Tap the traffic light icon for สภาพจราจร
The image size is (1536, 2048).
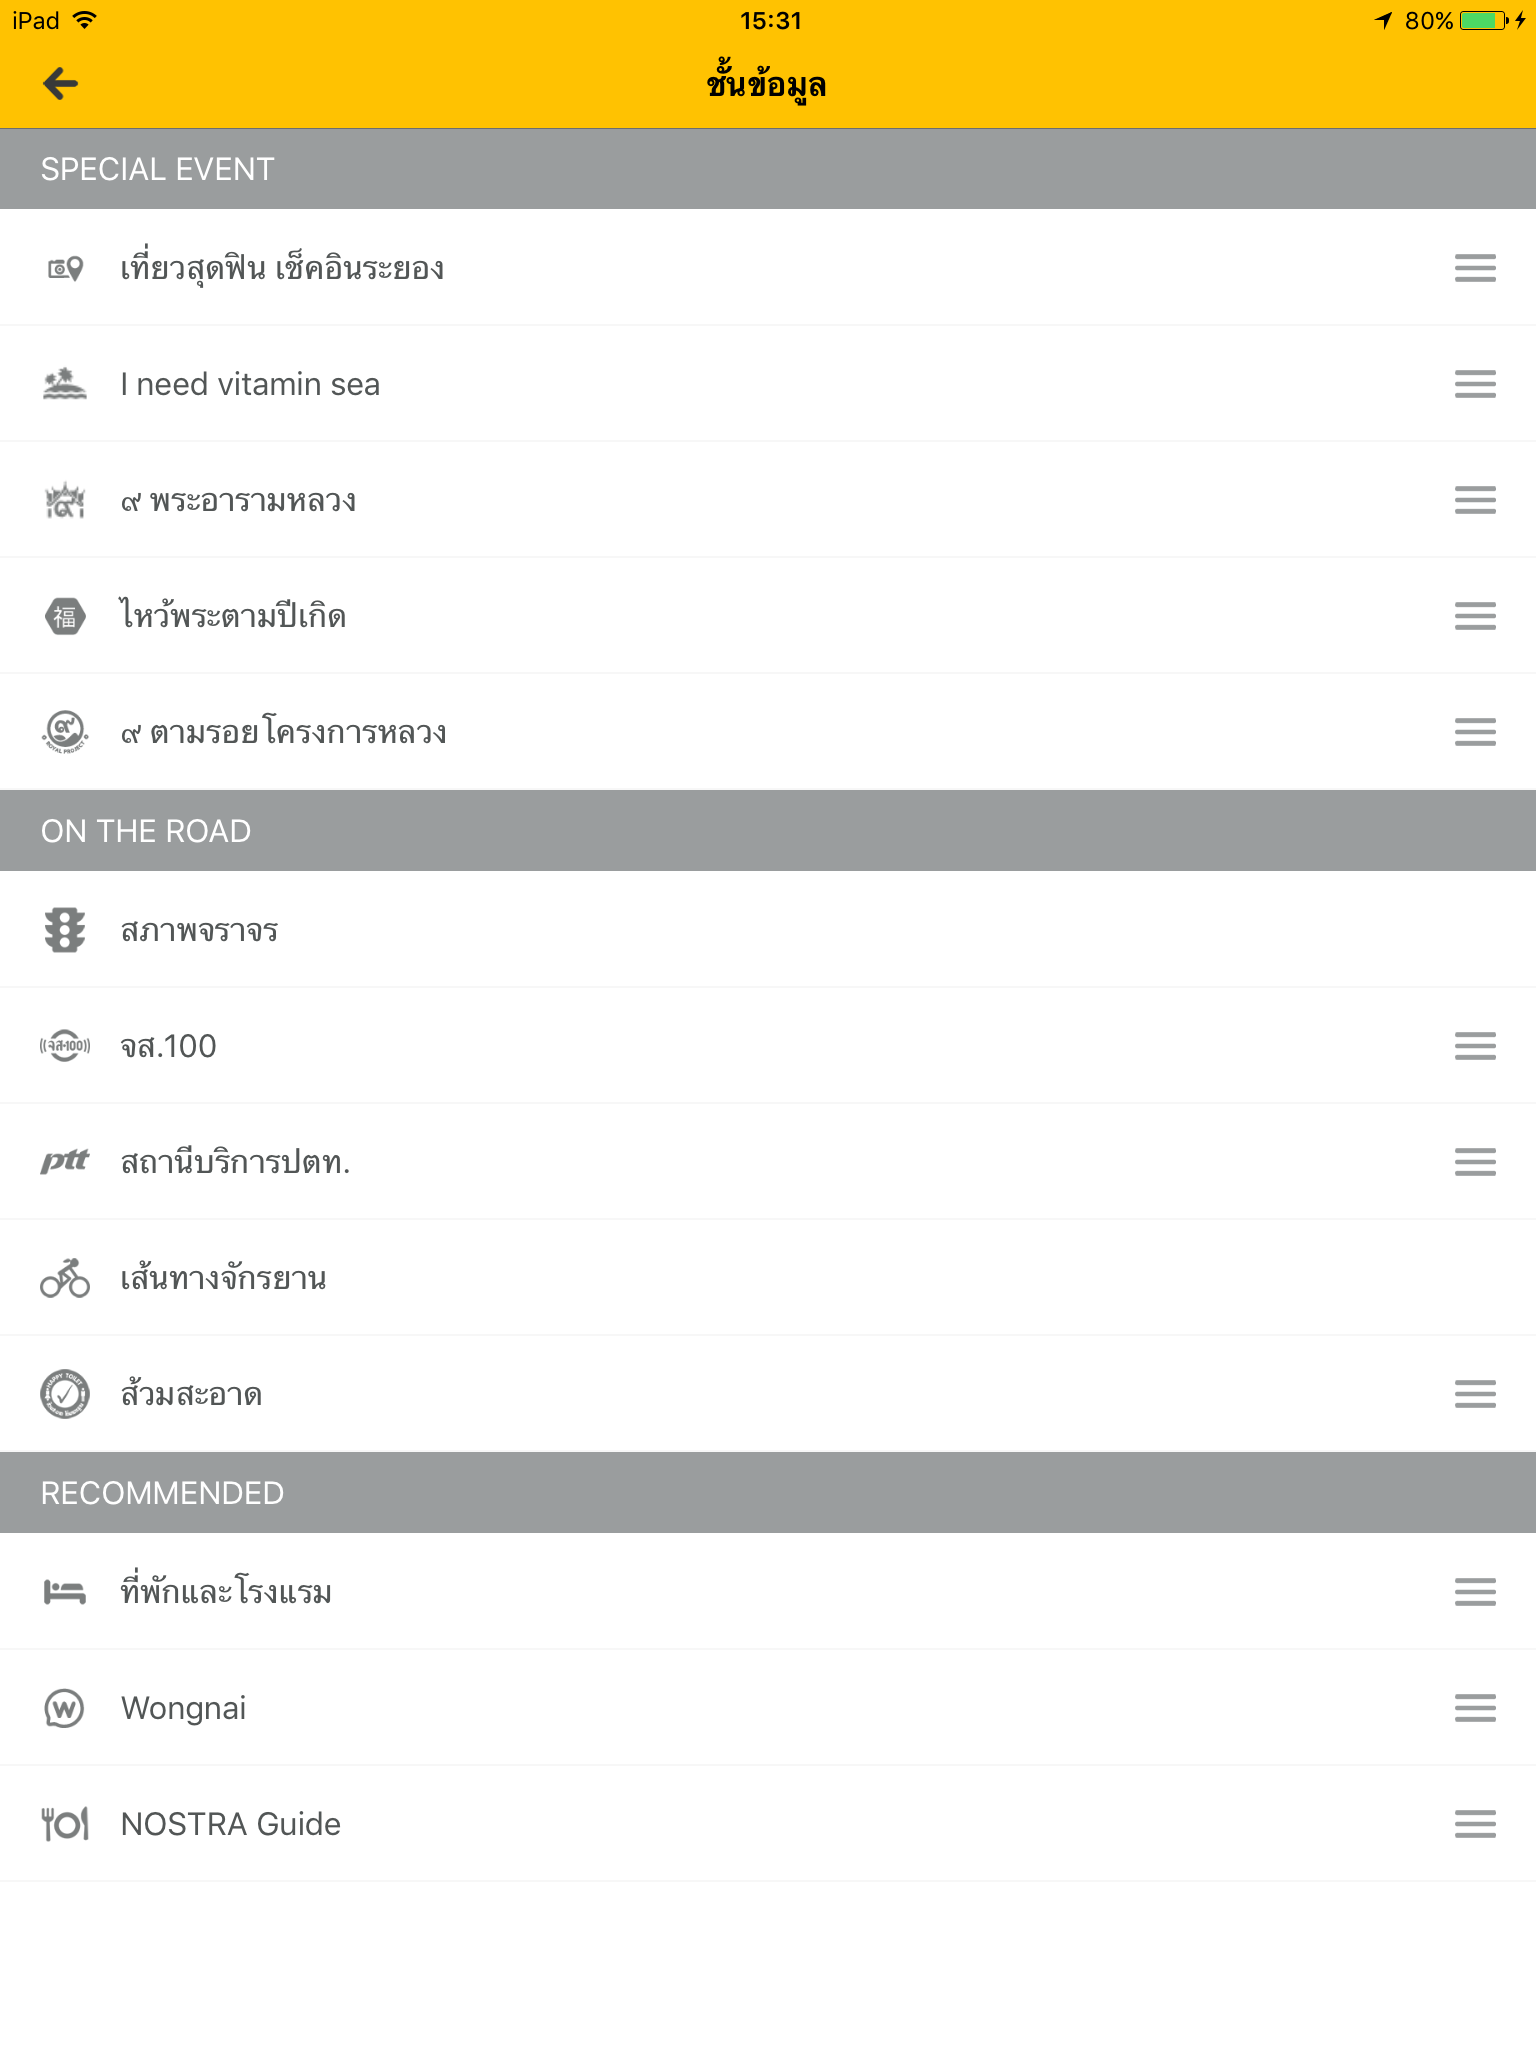point(65,930)
